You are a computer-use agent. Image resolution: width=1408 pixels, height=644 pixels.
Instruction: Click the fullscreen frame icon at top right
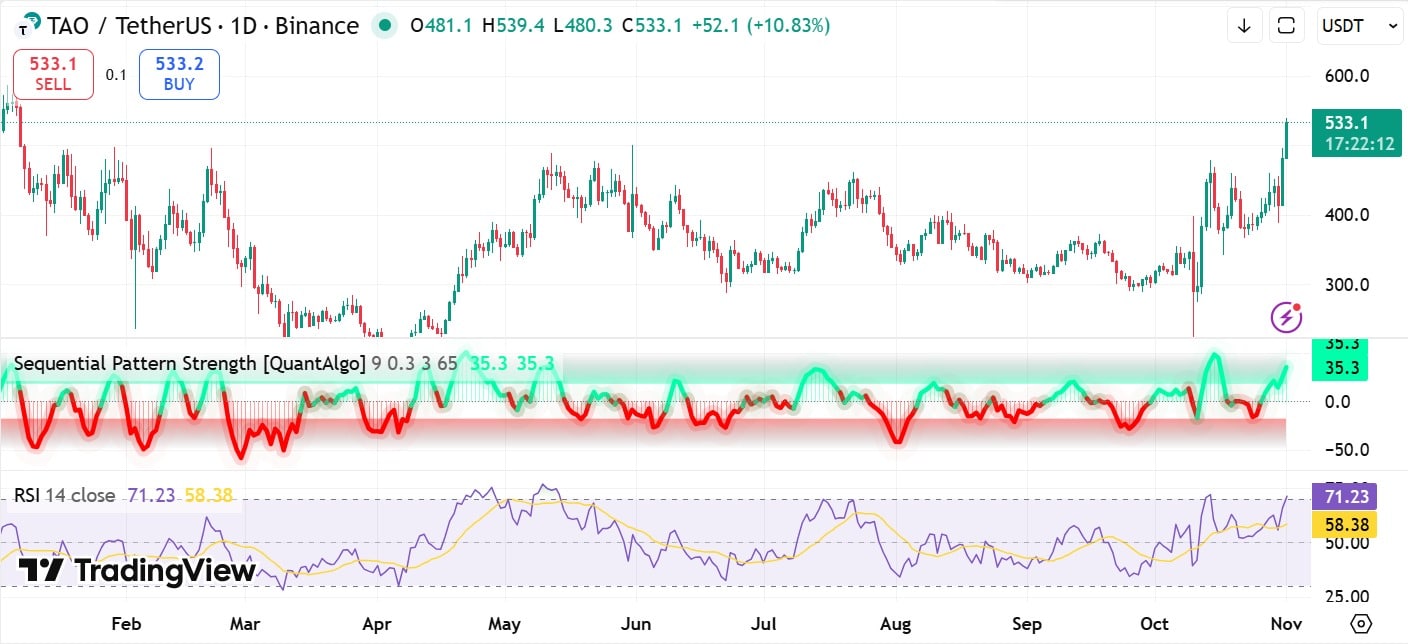pyautogui.click(x=1287, y=26)
